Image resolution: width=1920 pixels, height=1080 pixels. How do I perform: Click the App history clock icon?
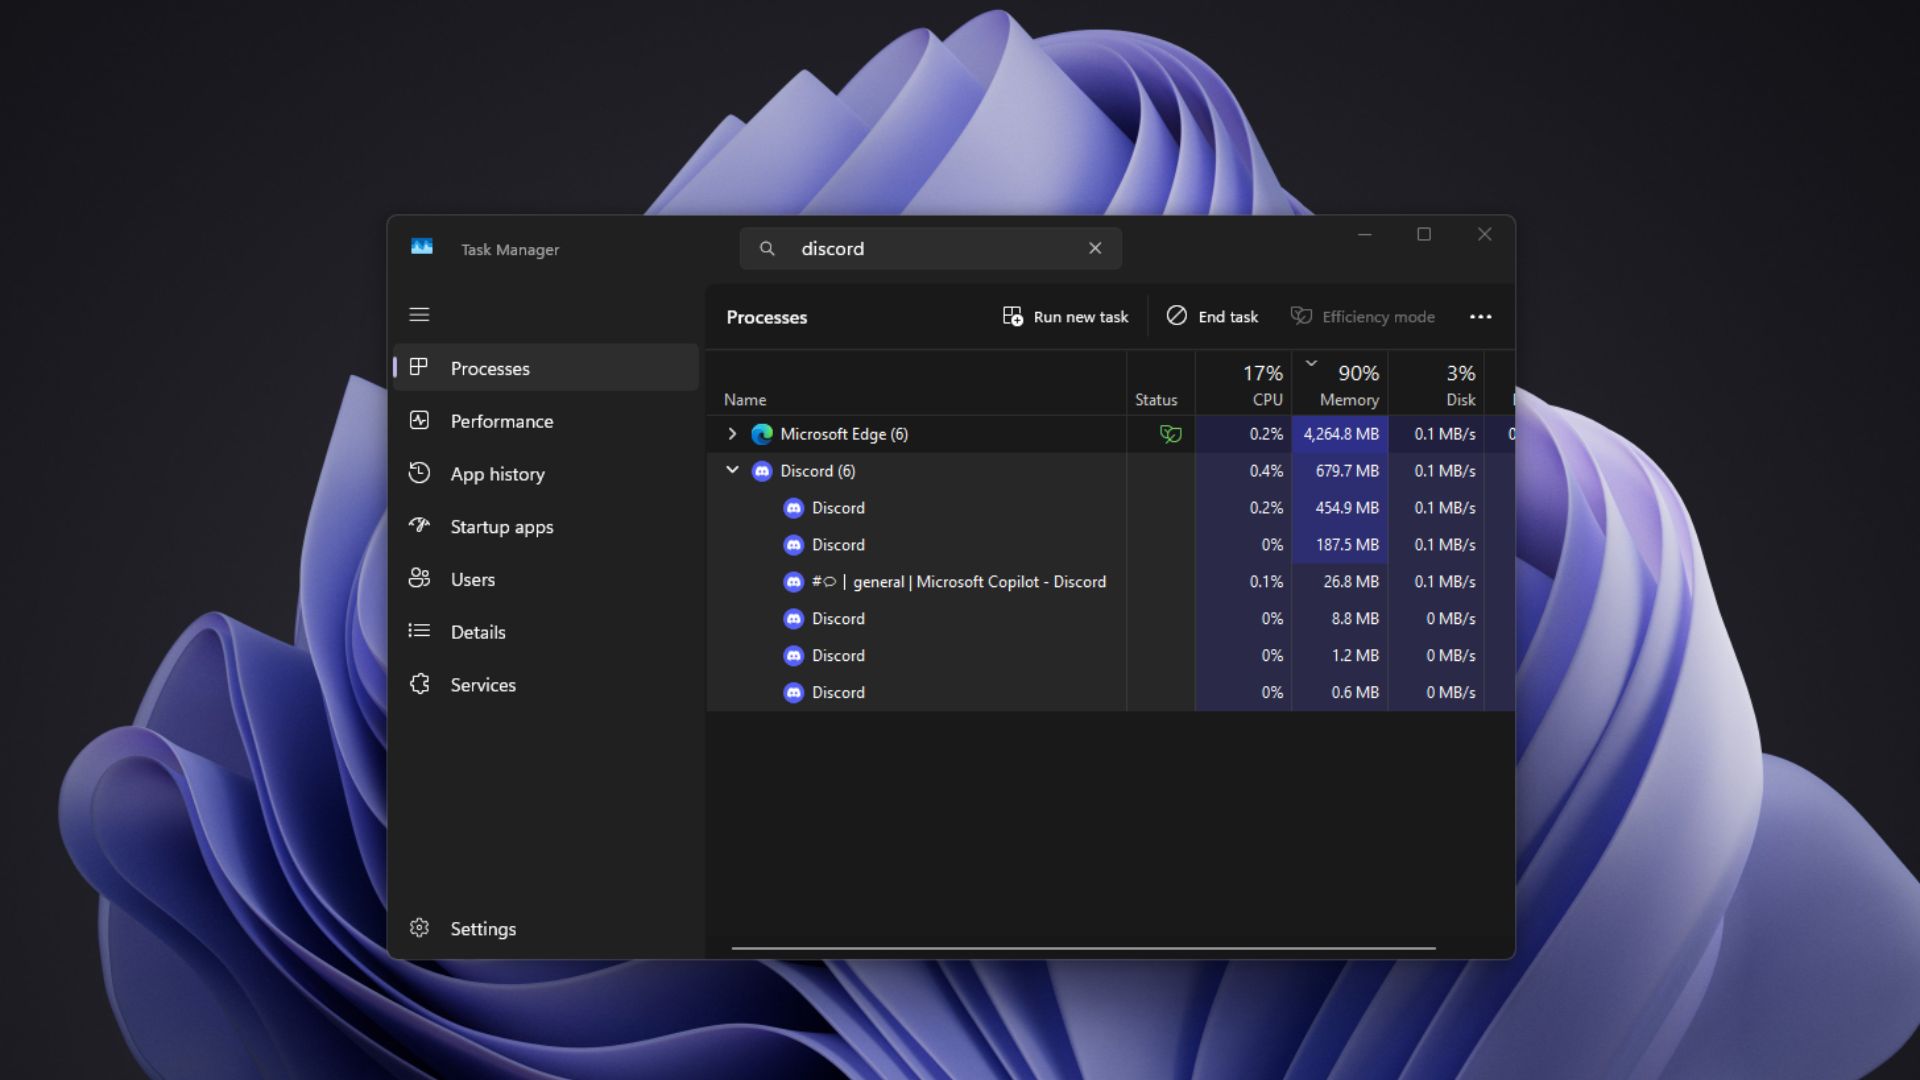(419, 472)
